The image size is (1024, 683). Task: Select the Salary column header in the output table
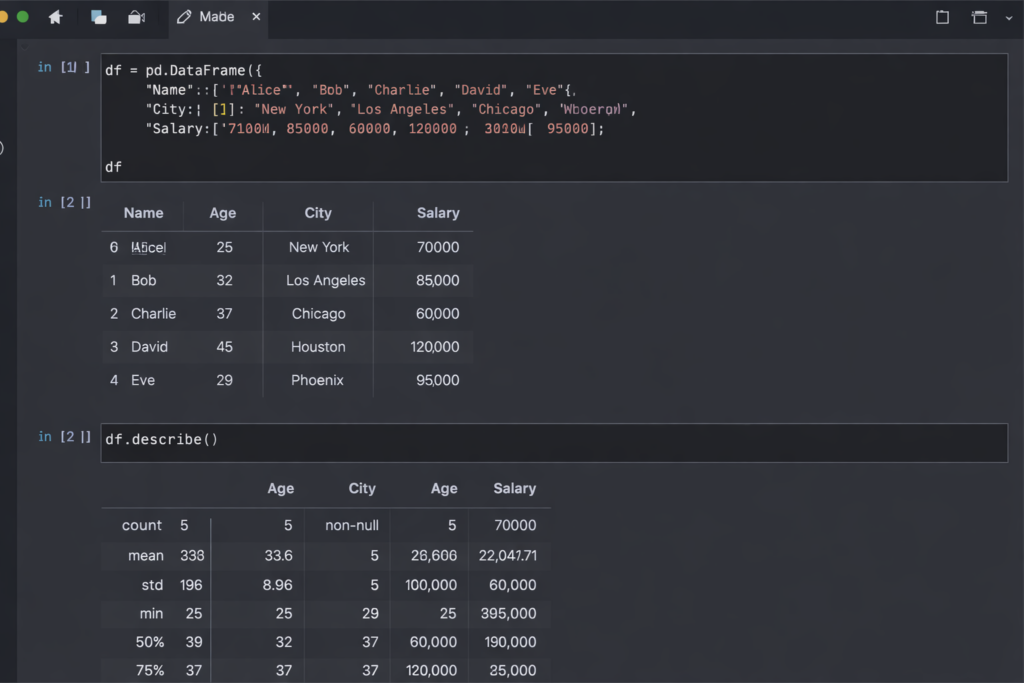tap(438, 213)
